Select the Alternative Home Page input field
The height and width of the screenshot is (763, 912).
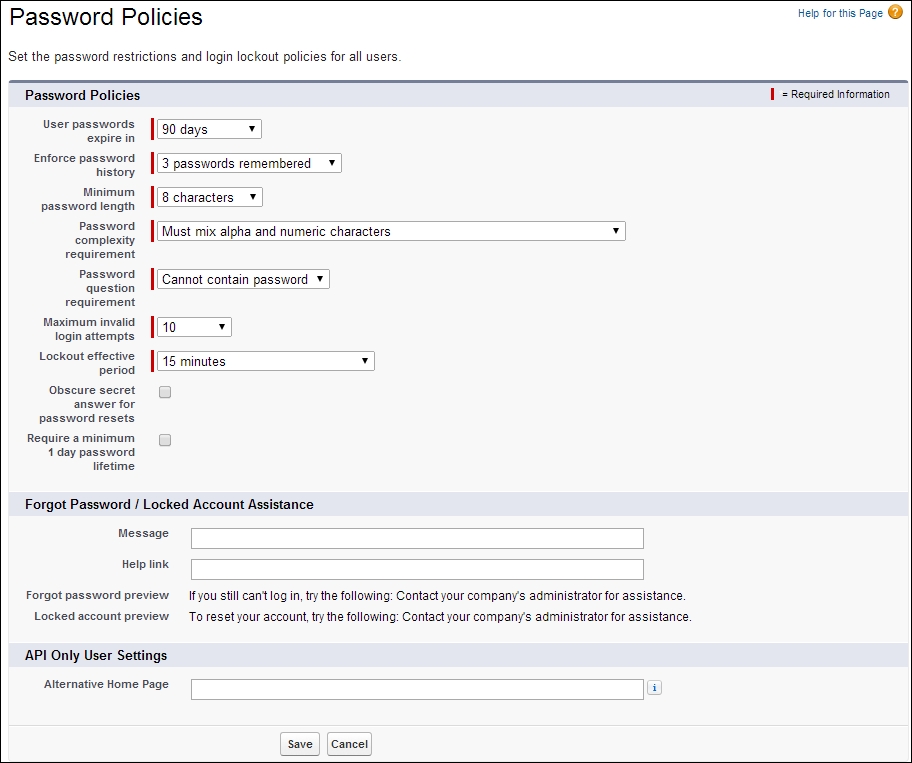417,689
